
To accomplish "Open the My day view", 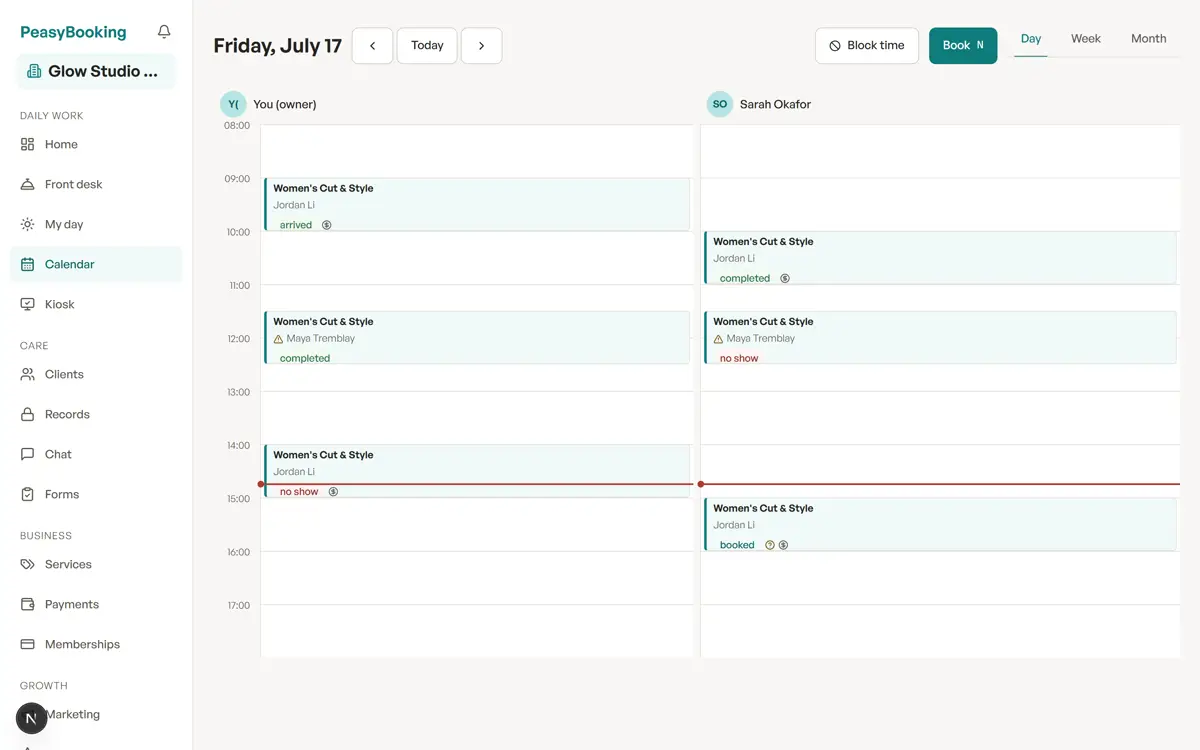I will pyautogui.click(x=96, y=224).
